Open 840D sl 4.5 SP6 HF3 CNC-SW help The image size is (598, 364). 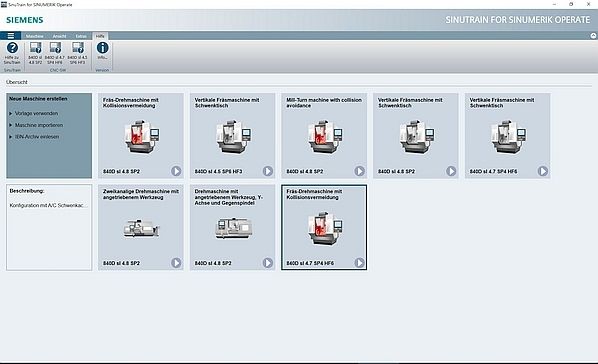tap(77, 53)
